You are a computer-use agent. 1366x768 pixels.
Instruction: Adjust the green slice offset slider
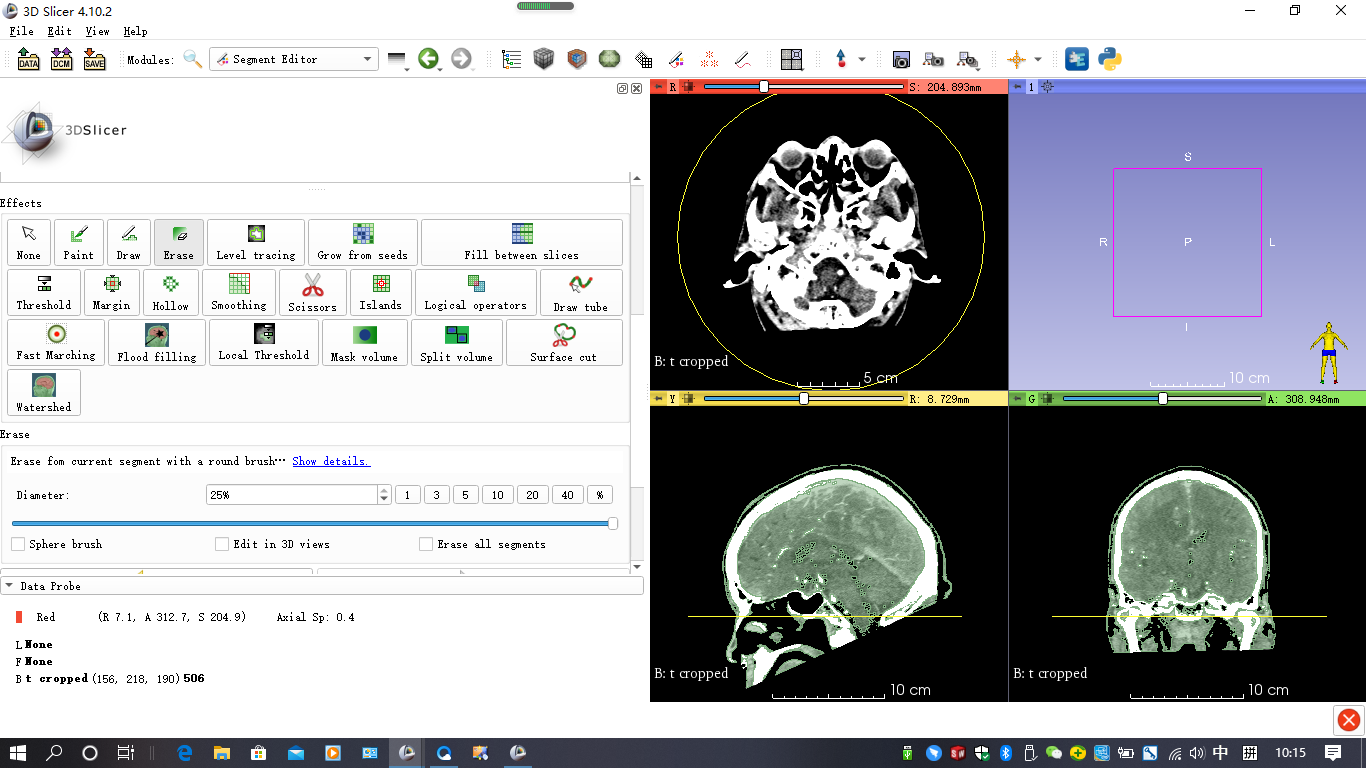click(1162, 399)
